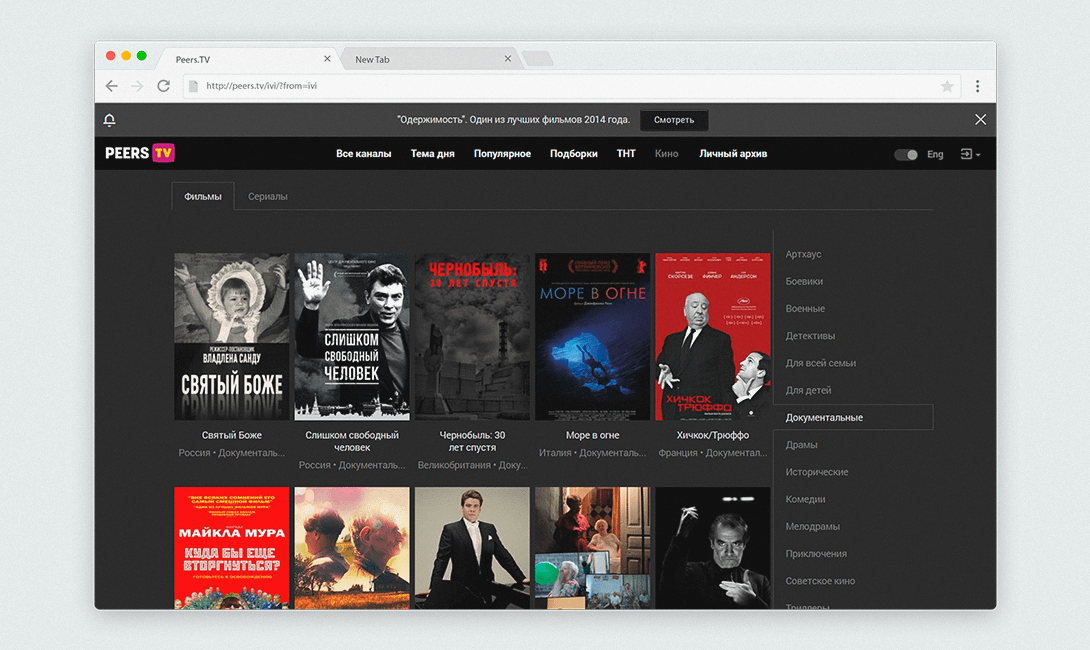The height and width of the screenshot is (650, 1090).
Task: Close the New Tab browser tab
Action: pyautogui.click(x=507, y=59)
